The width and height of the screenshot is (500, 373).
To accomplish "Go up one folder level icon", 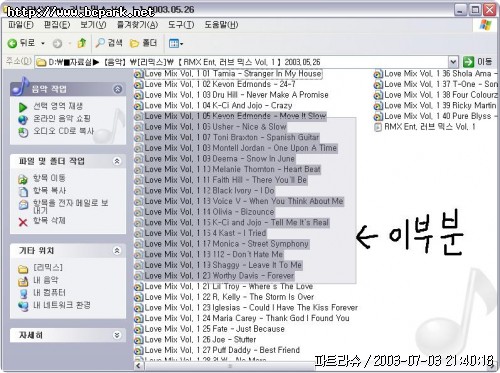I will point(82,43).
